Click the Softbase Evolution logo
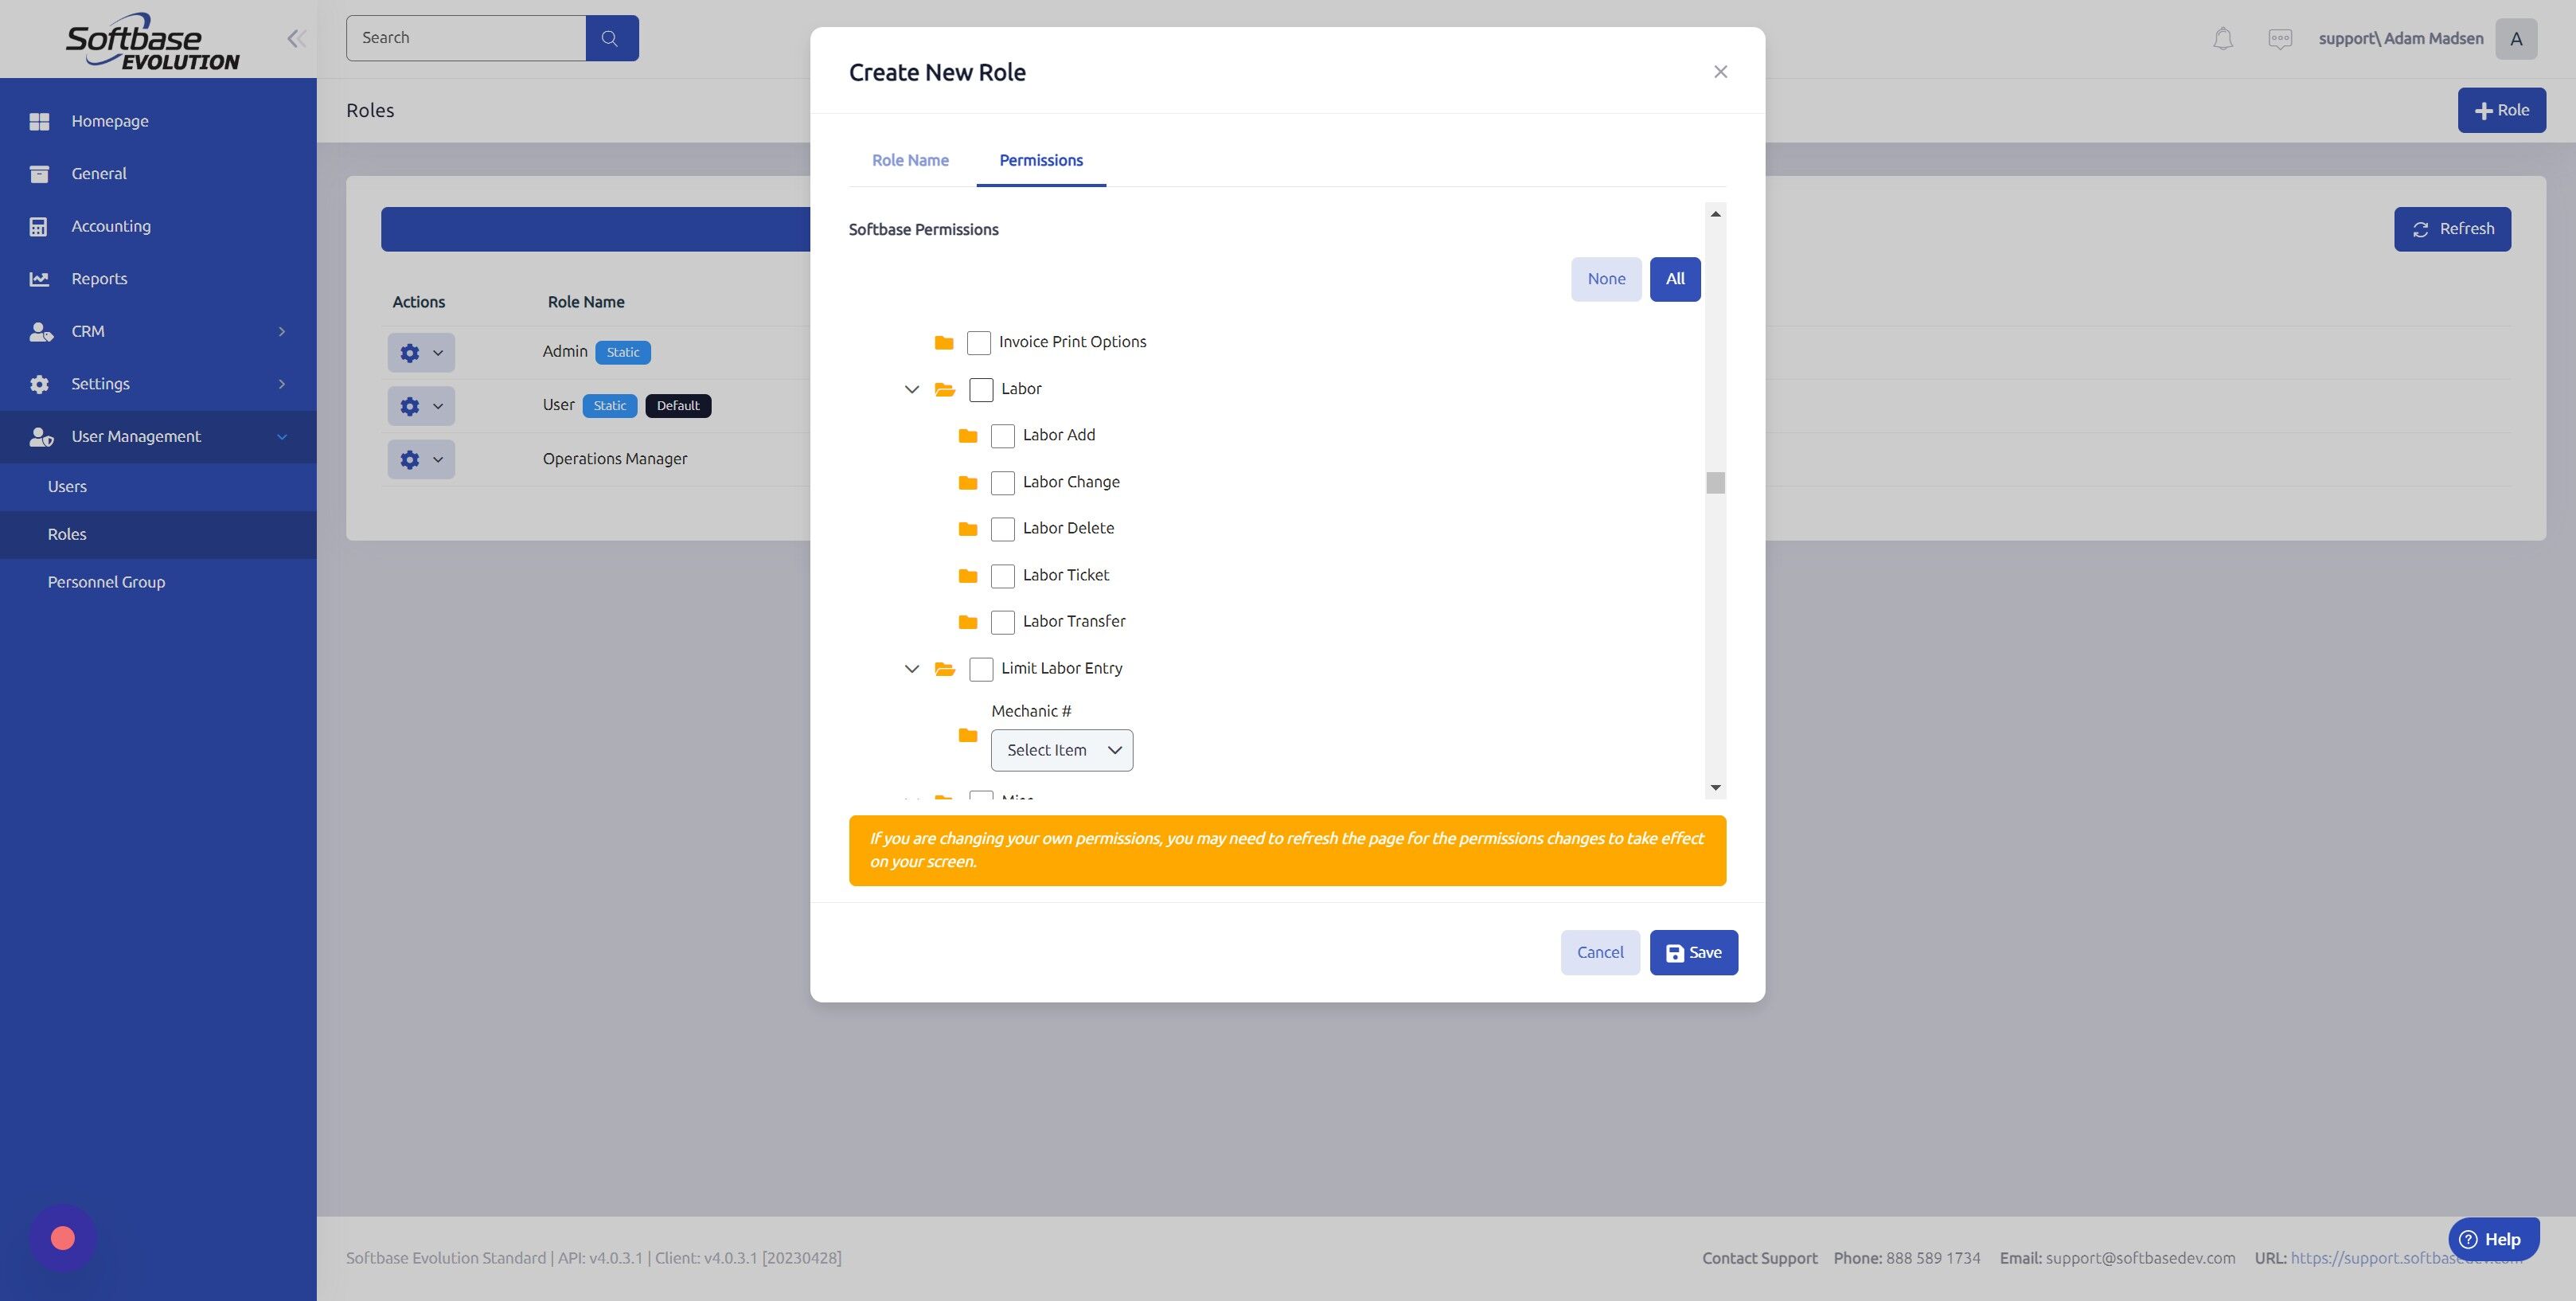Screen dimensions: 2576x1301 152,40
